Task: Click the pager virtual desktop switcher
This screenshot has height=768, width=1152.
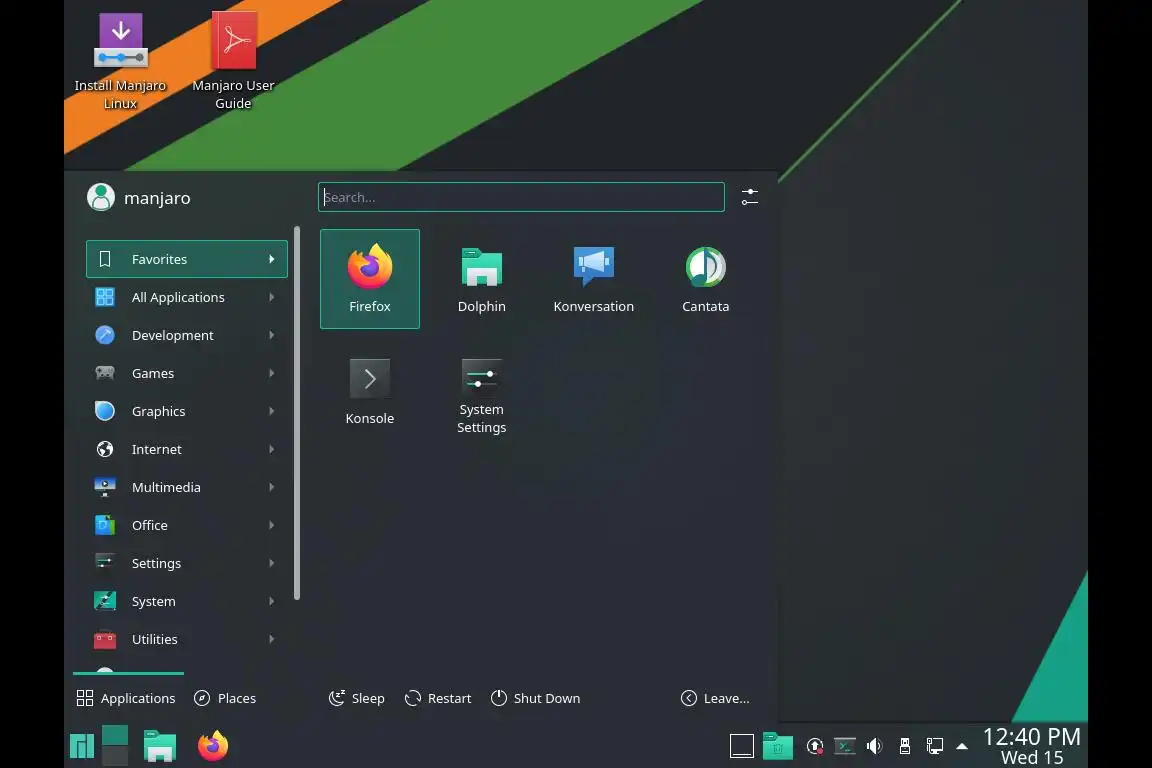Action: tap(115, 745)
